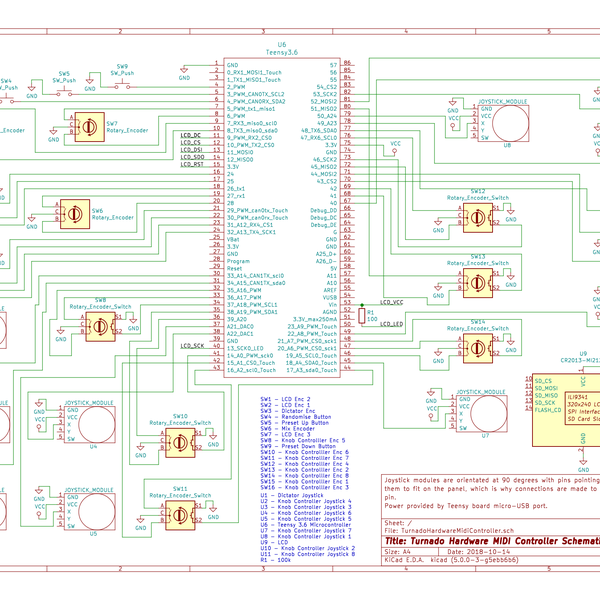Viewport: 600px width, 600px height.
Task: Click the SD_CS pin label on U9
Action: click(x=543, y=381)
